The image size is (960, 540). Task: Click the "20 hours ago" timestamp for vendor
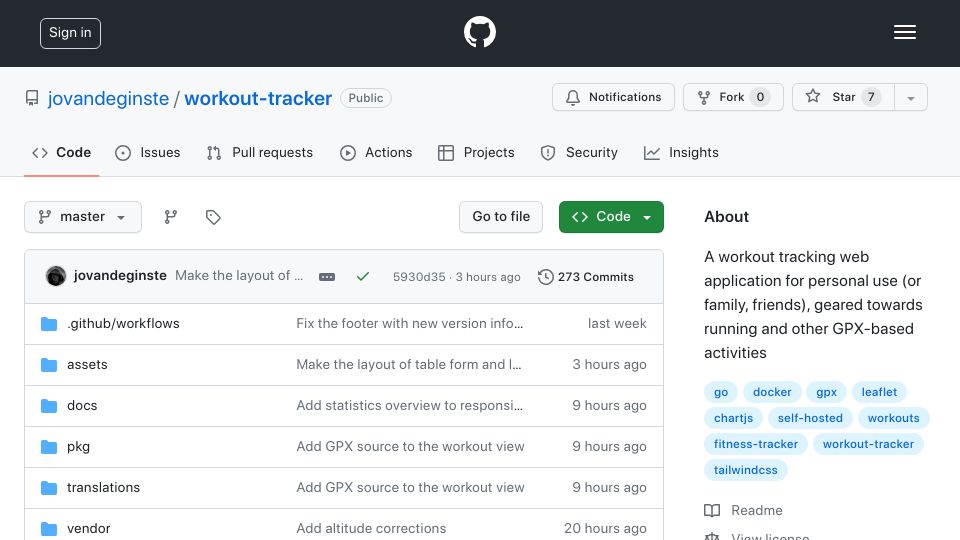pyautogui.click(x=605, y=528)
